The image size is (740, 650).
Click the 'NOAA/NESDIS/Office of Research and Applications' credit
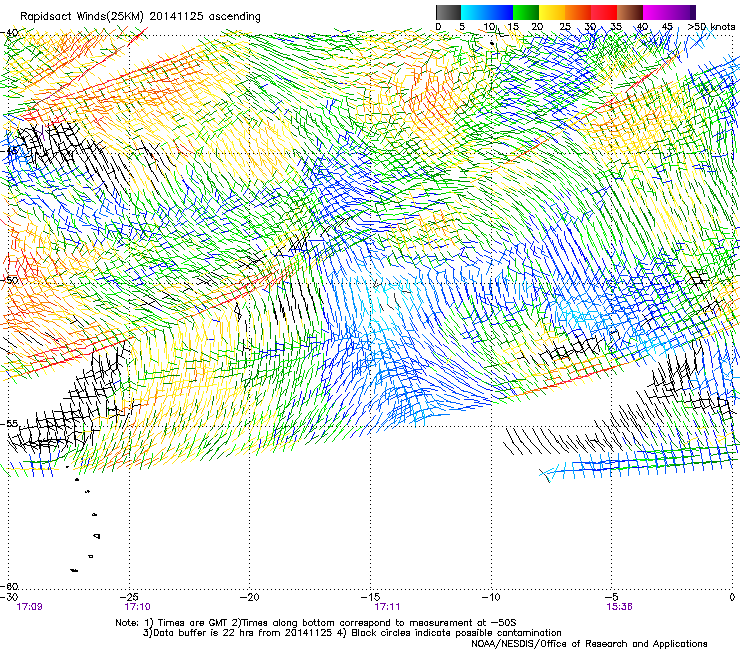(589, 644)
